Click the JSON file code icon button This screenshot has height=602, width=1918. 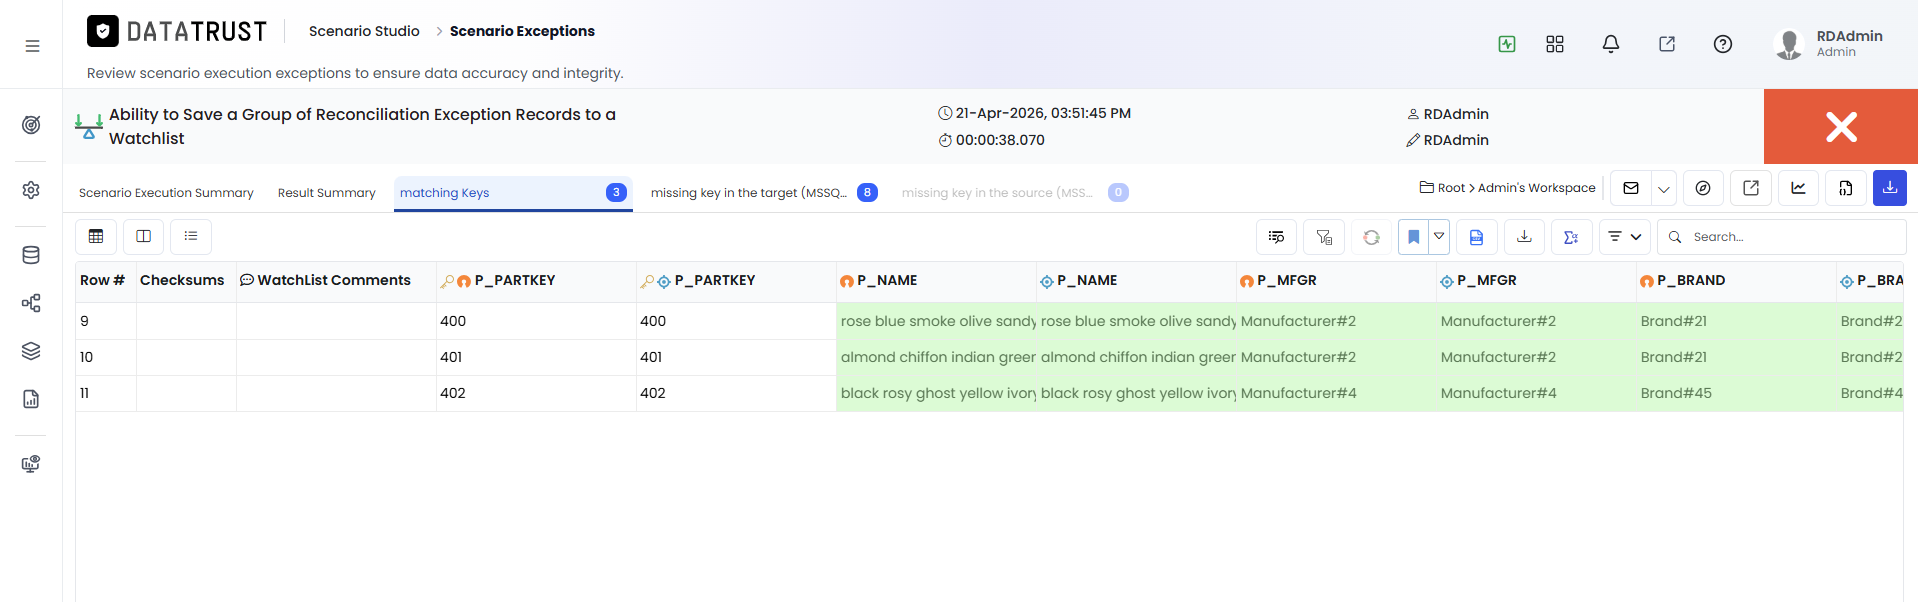click(1846, 188)
